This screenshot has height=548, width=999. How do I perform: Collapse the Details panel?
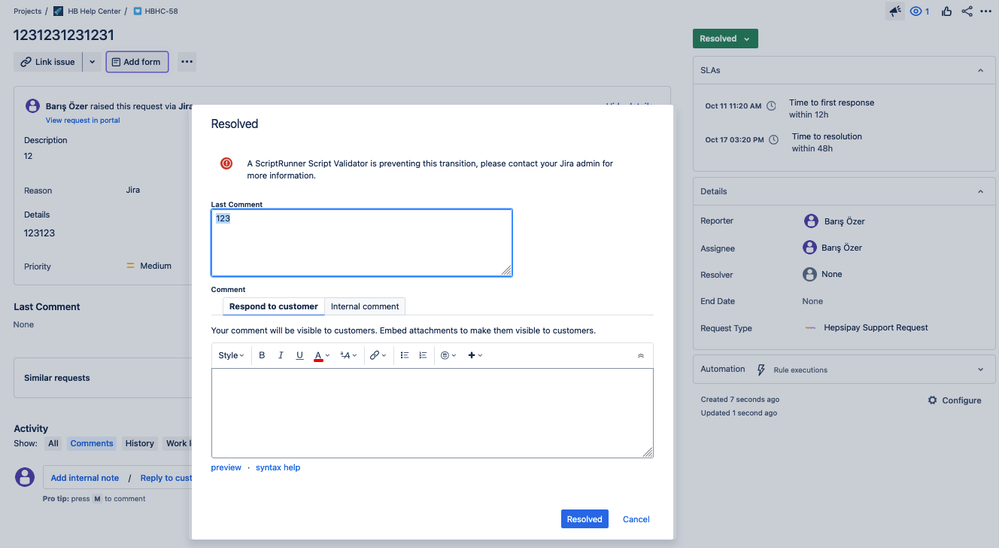(x=981, y=192)
